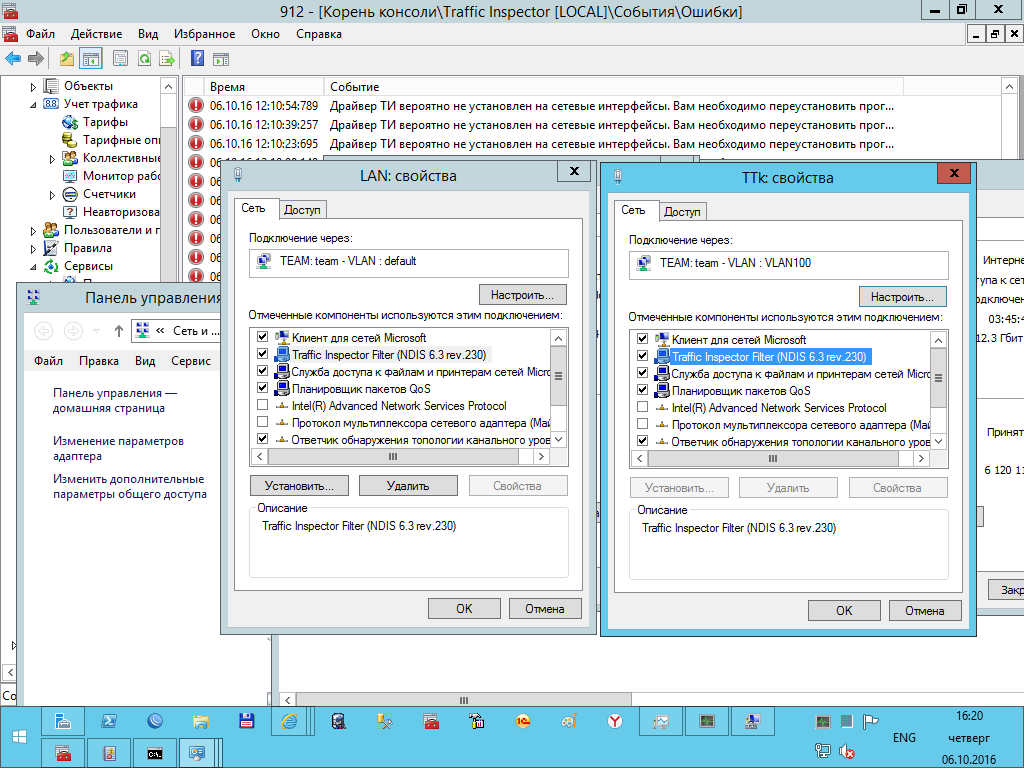Switch to the Доступ tab in LAN properties
Image resolution: width=1024 pixels, height=768 pixels.
tap(302, 210)
